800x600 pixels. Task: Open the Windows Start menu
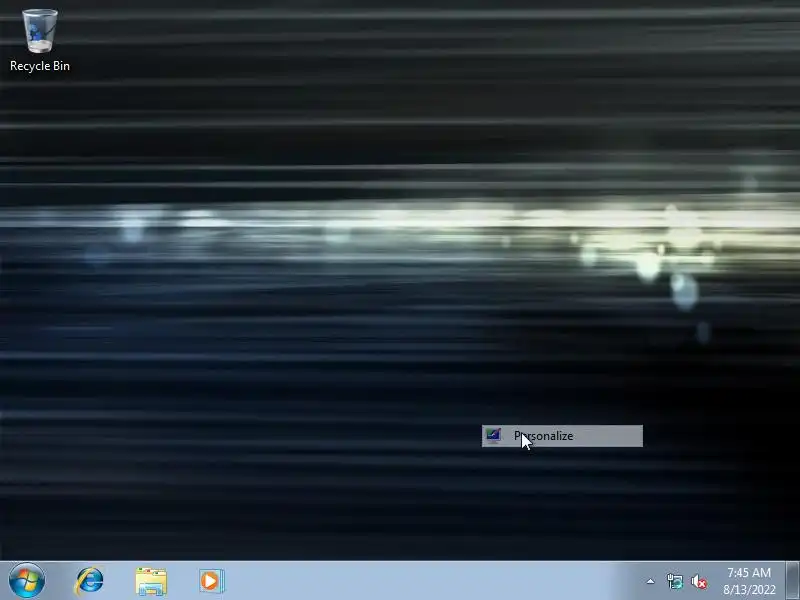(27, 581)
